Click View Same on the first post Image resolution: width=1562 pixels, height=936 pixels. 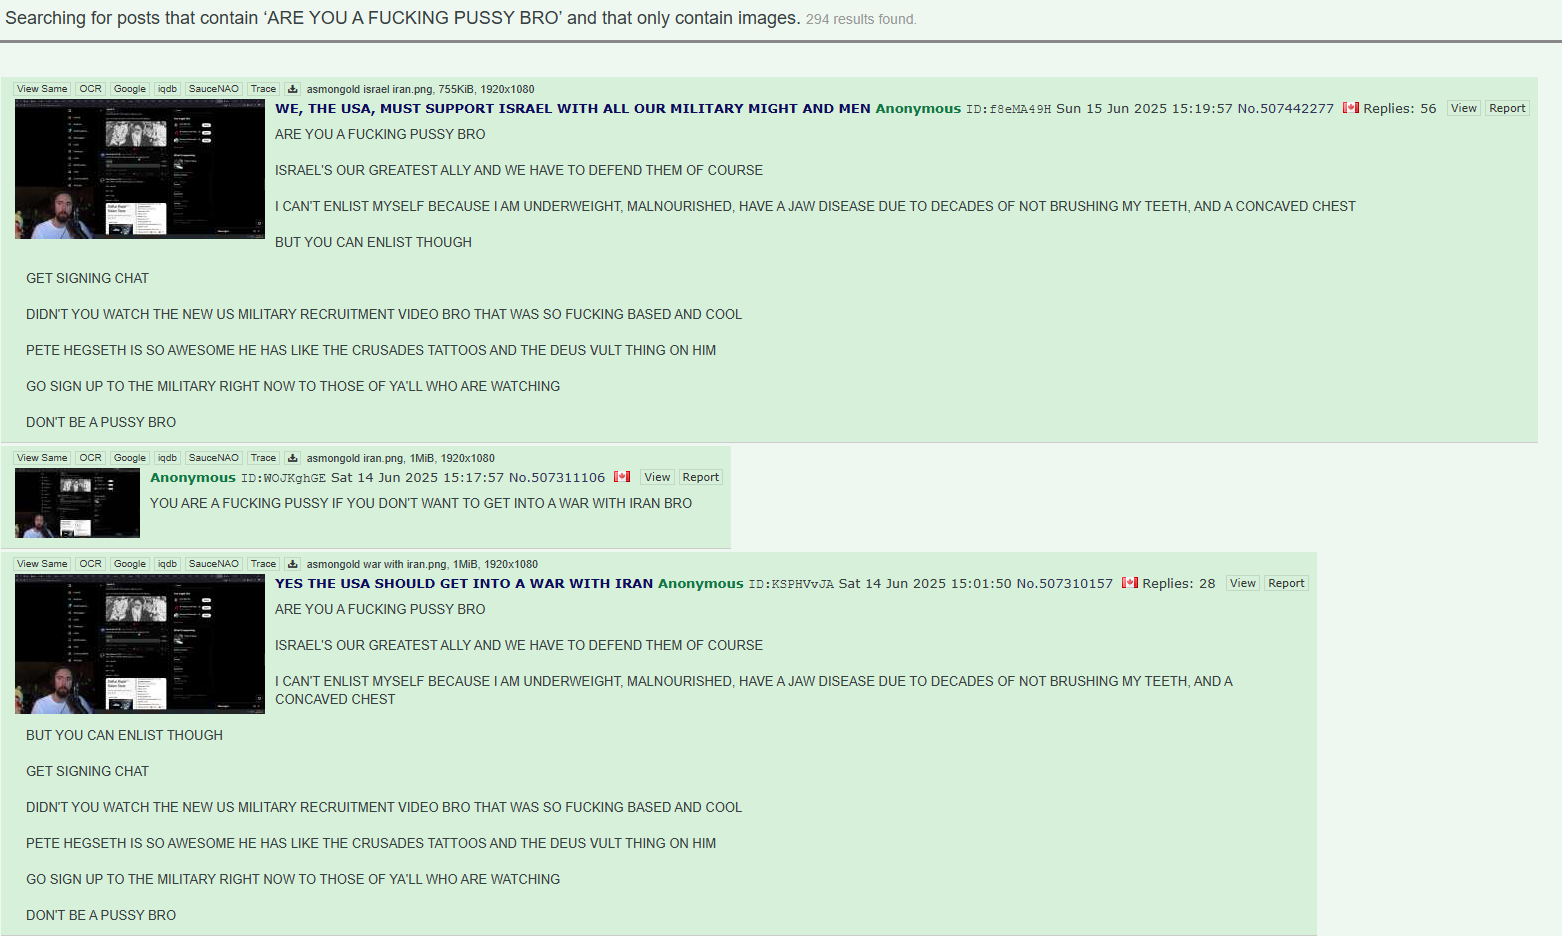point(42,89)
